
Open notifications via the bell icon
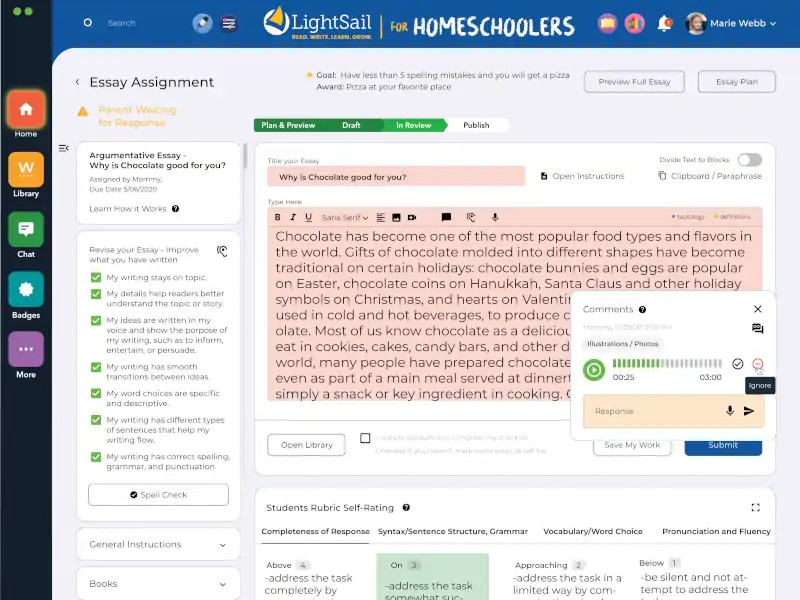click(x=664, y=23)
